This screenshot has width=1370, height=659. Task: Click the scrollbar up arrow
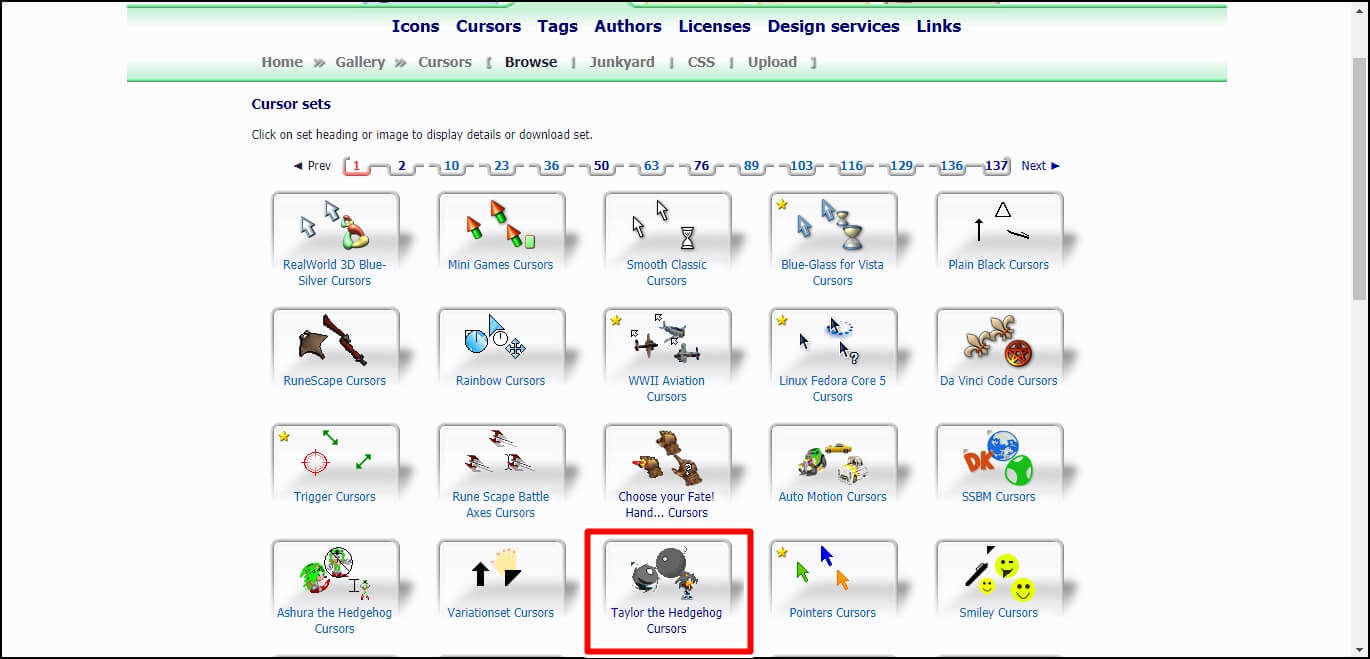point(1360,9)
